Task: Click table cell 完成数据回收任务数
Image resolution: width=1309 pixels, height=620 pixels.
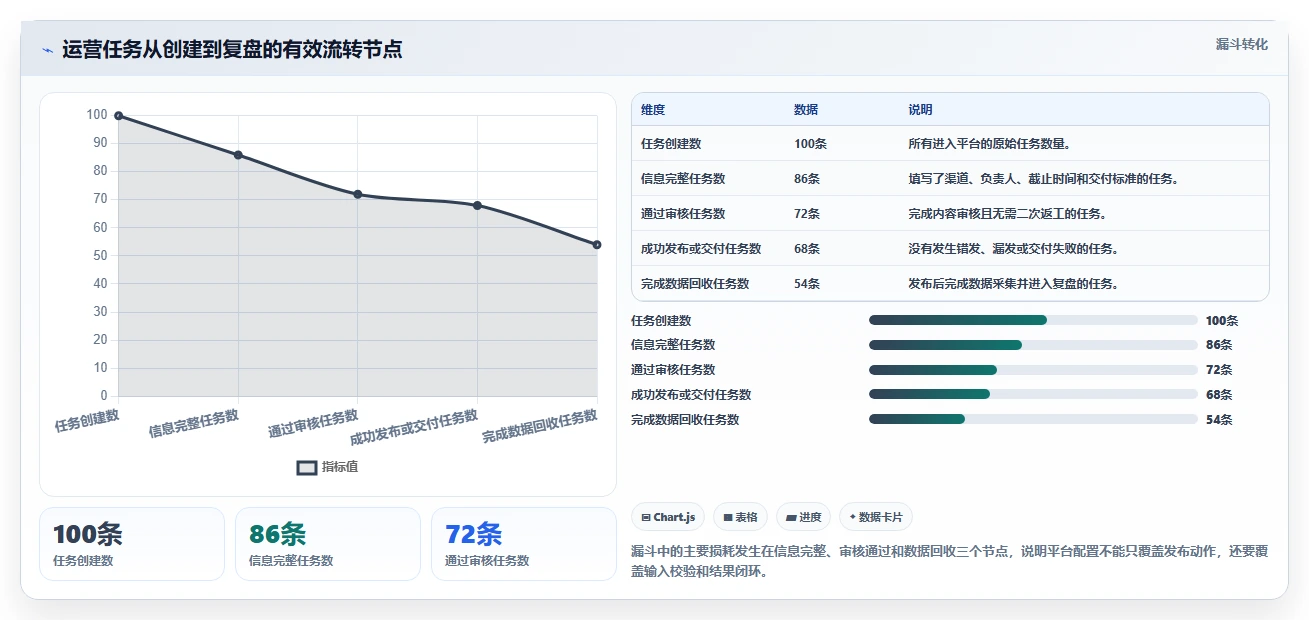Action: [x=695, y=284]
